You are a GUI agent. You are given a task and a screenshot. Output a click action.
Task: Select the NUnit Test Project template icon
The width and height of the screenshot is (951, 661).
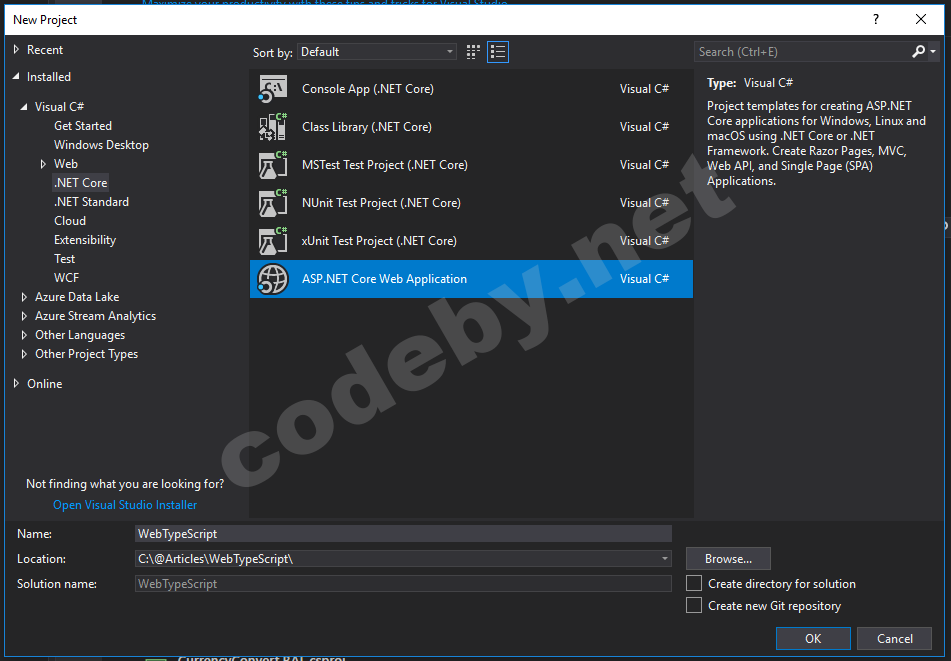tap(273, 203)
